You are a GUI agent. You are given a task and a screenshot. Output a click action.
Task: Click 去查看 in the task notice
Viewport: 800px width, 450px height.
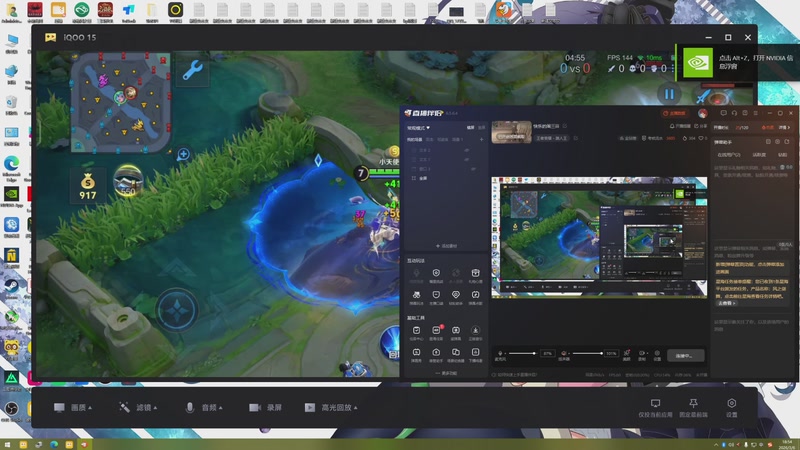726,303
